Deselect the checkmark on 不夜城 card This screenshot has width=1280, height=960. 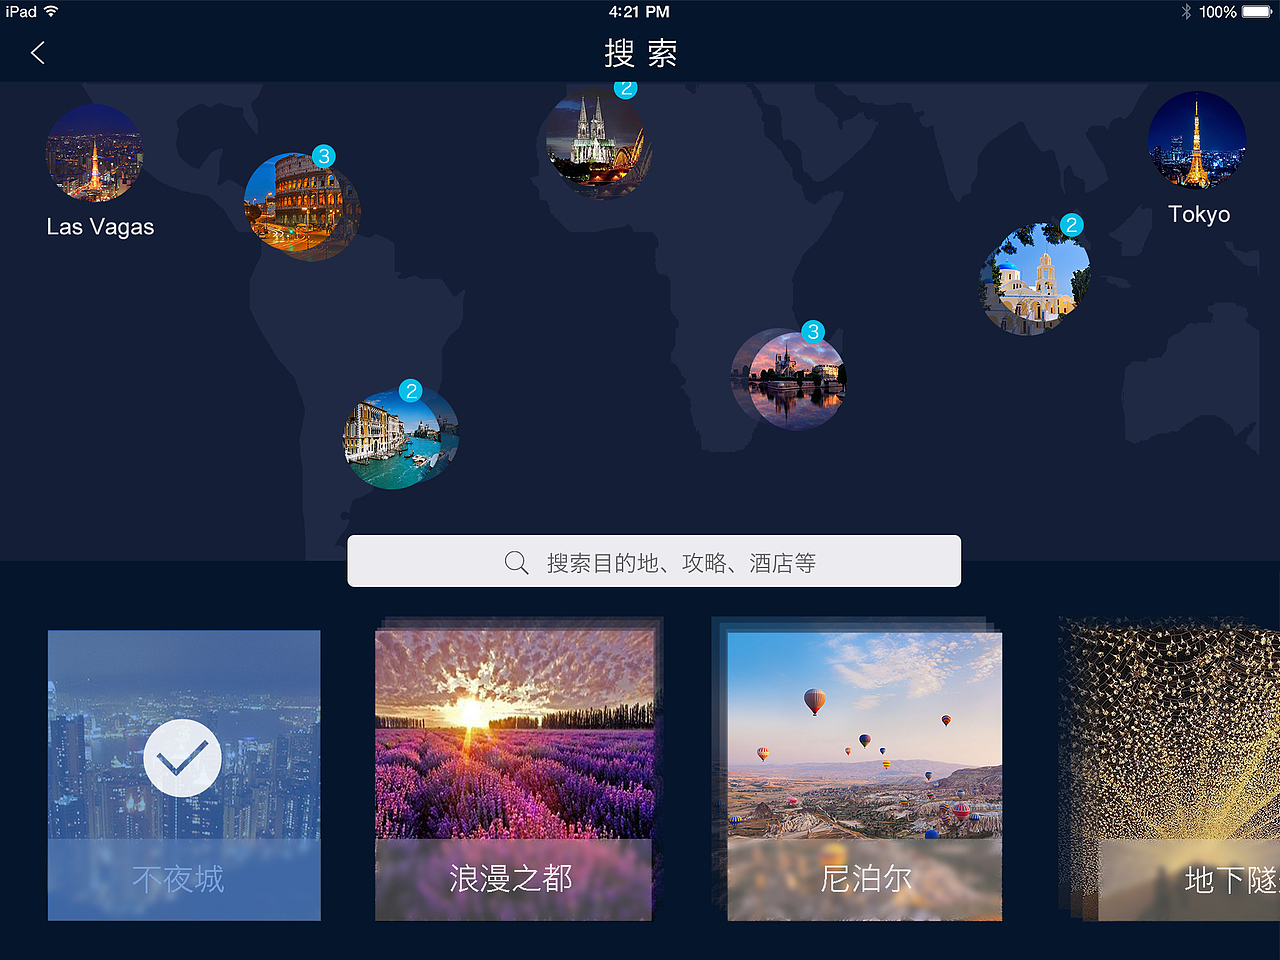183,758
